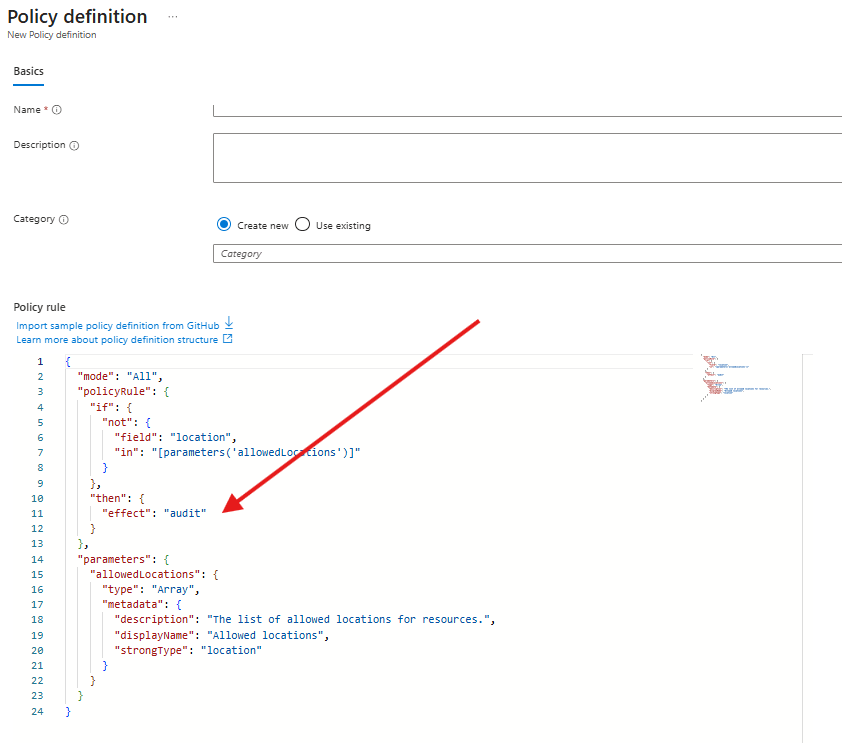
Task: Place cursor on the "All" mode value
Action: pyautogui.click(x=141, y=377)
